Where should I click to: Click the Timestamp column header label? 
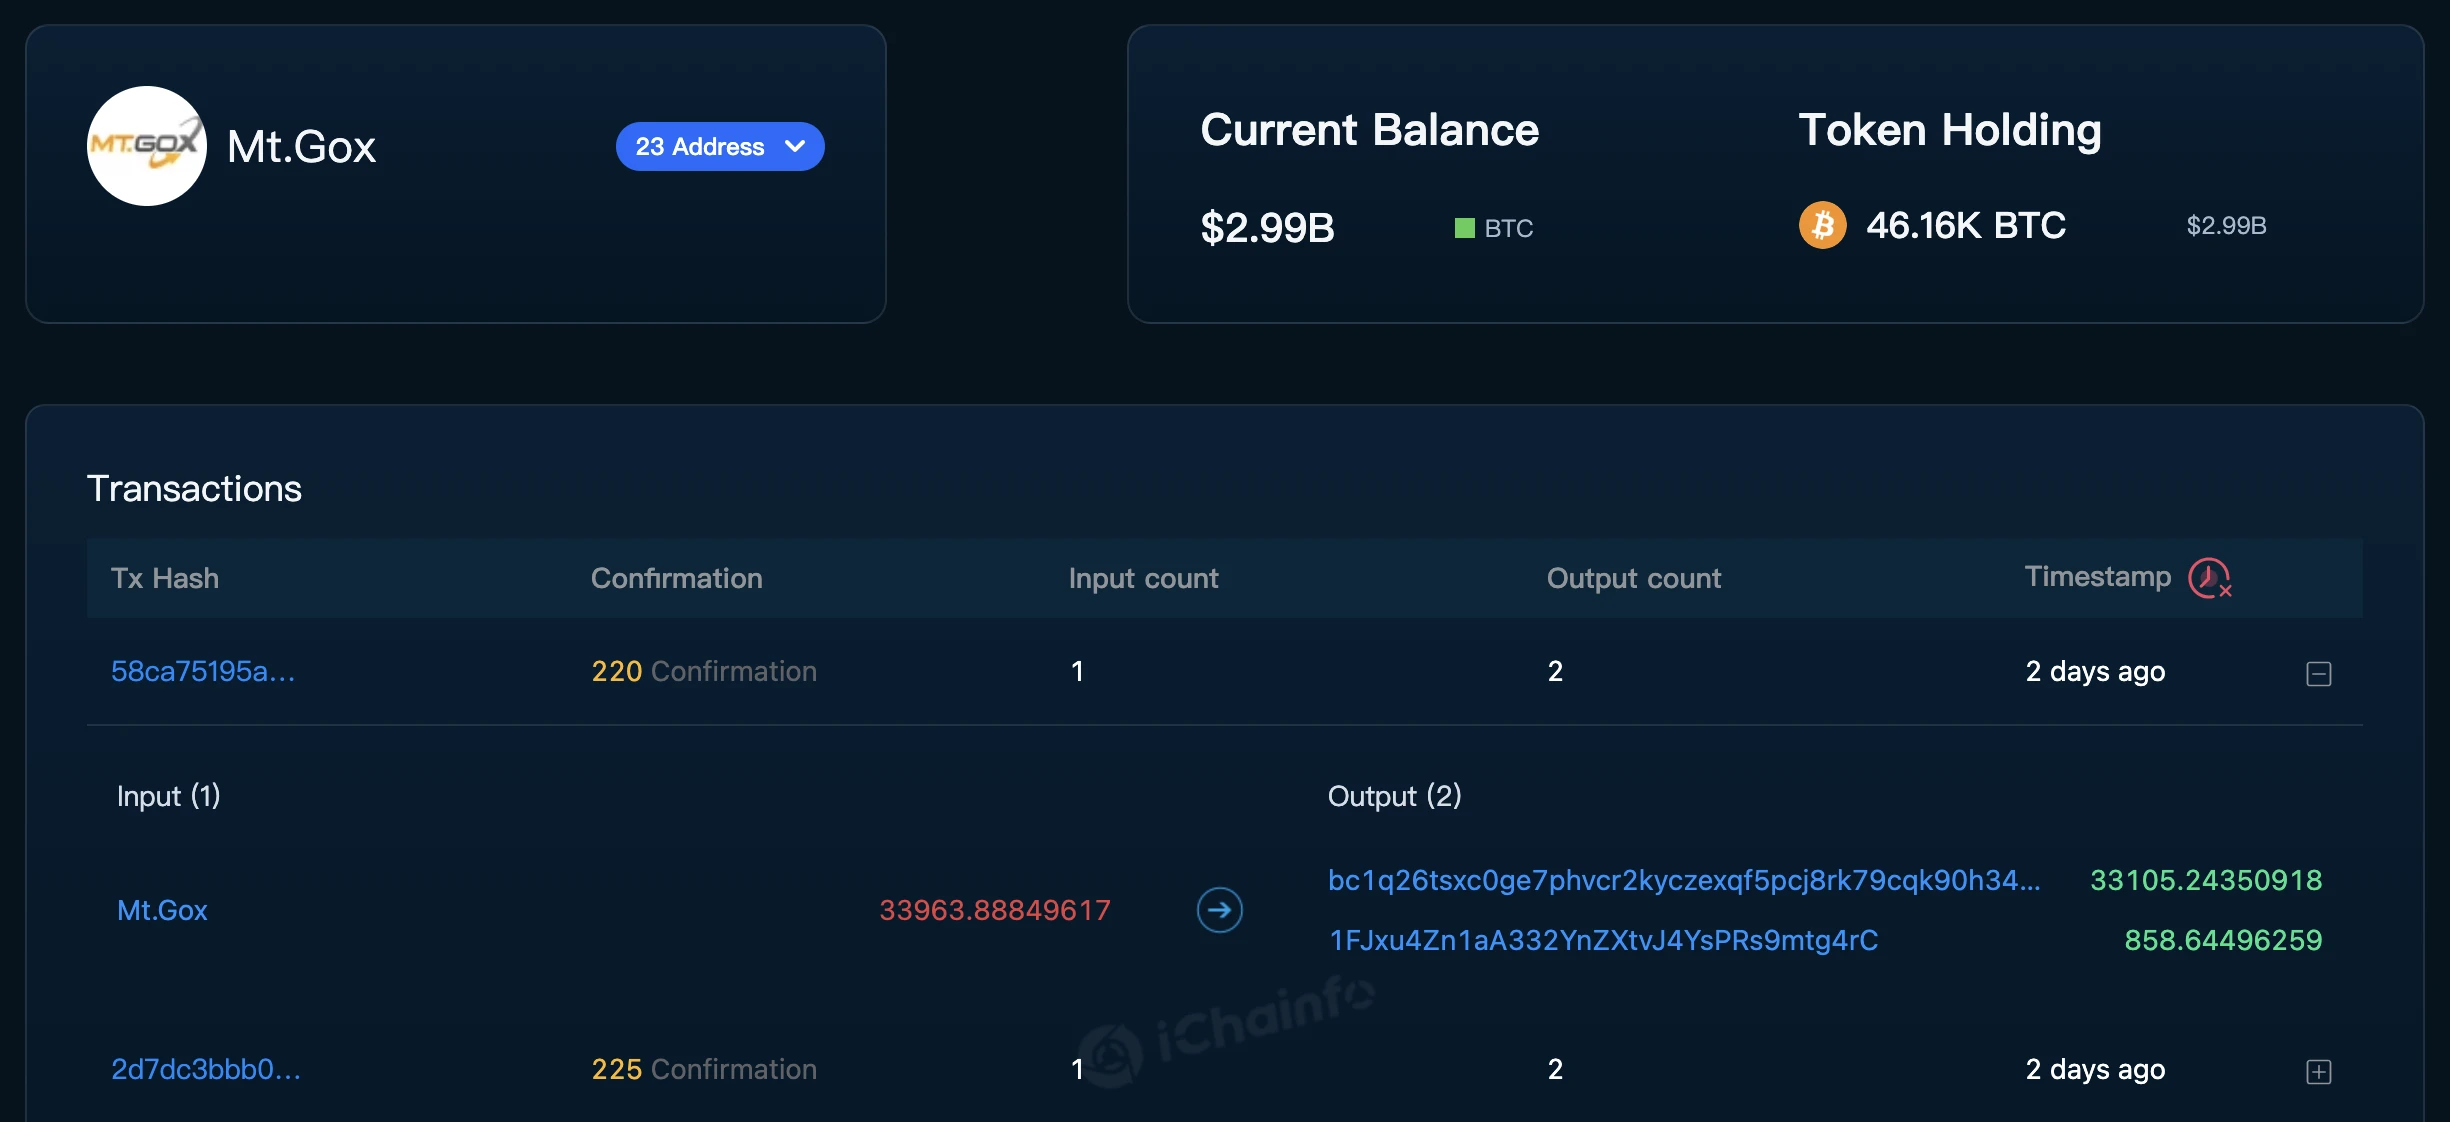[x=2097, y=577]
